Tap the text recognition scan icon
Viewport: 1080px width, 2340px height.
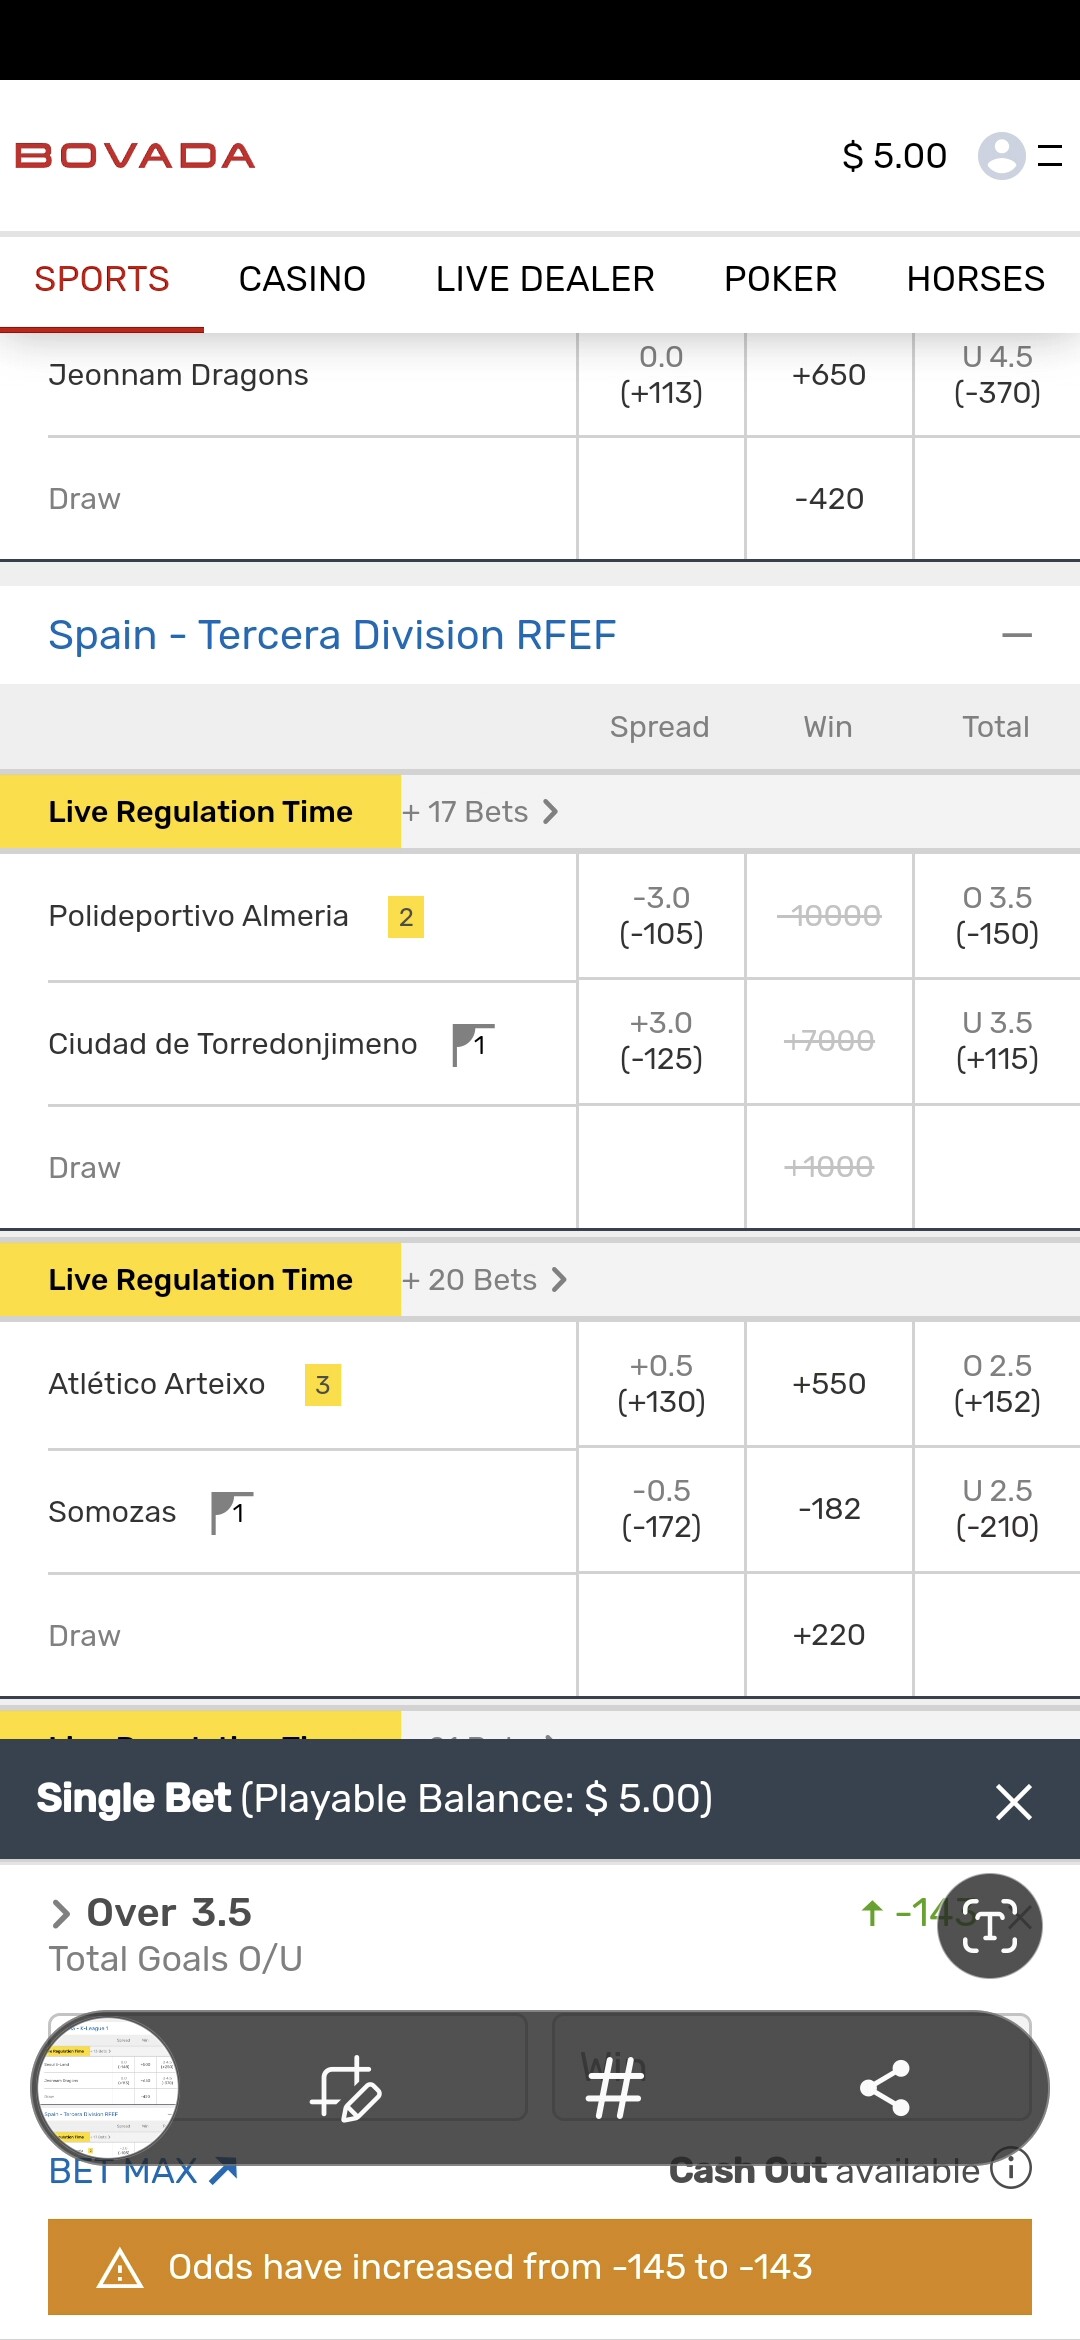[989, 1925]
